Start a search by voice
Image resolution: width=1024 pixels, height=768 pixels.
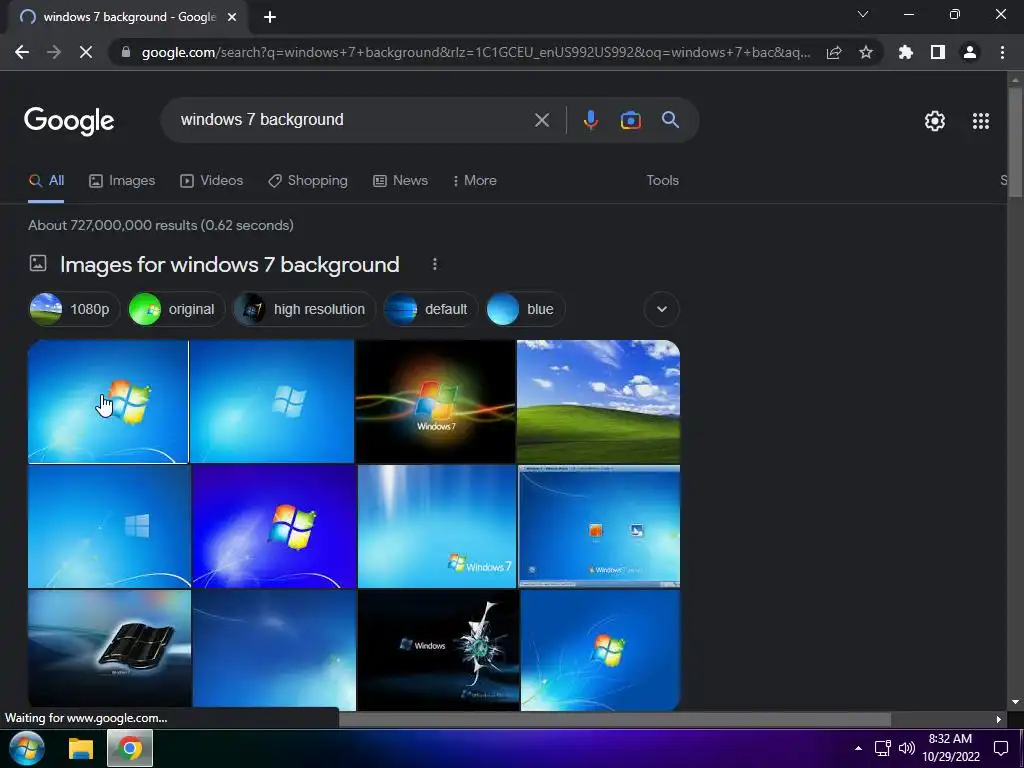click(x=590, y=120)
